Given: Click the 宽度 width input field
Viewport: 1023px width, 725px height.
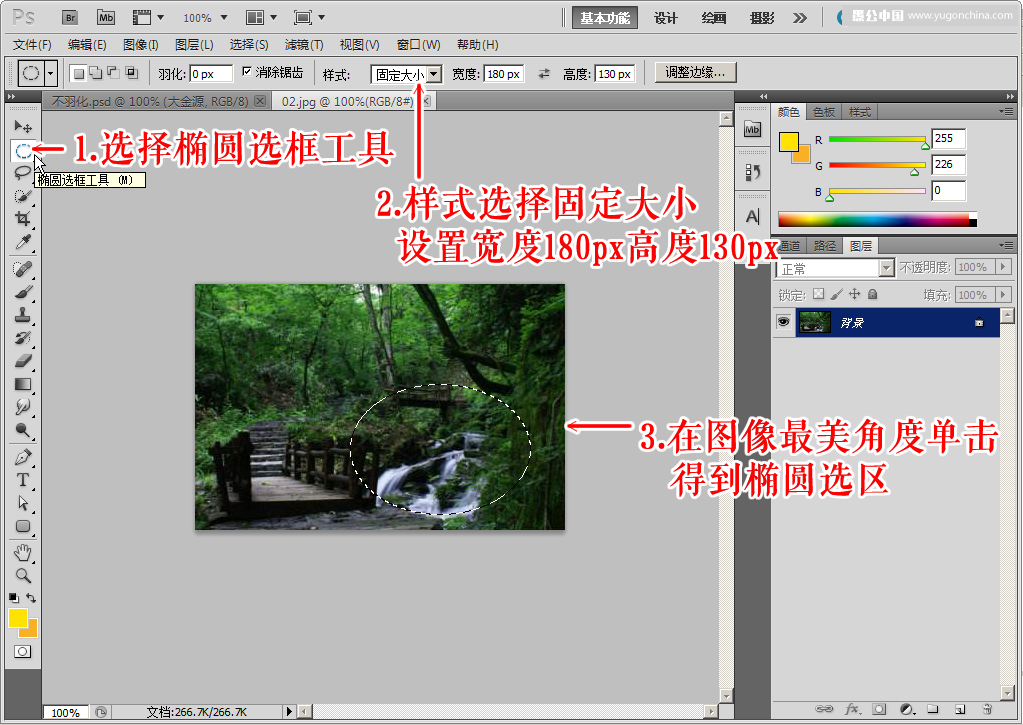Looking at the screenshot, I should [504, 74].
